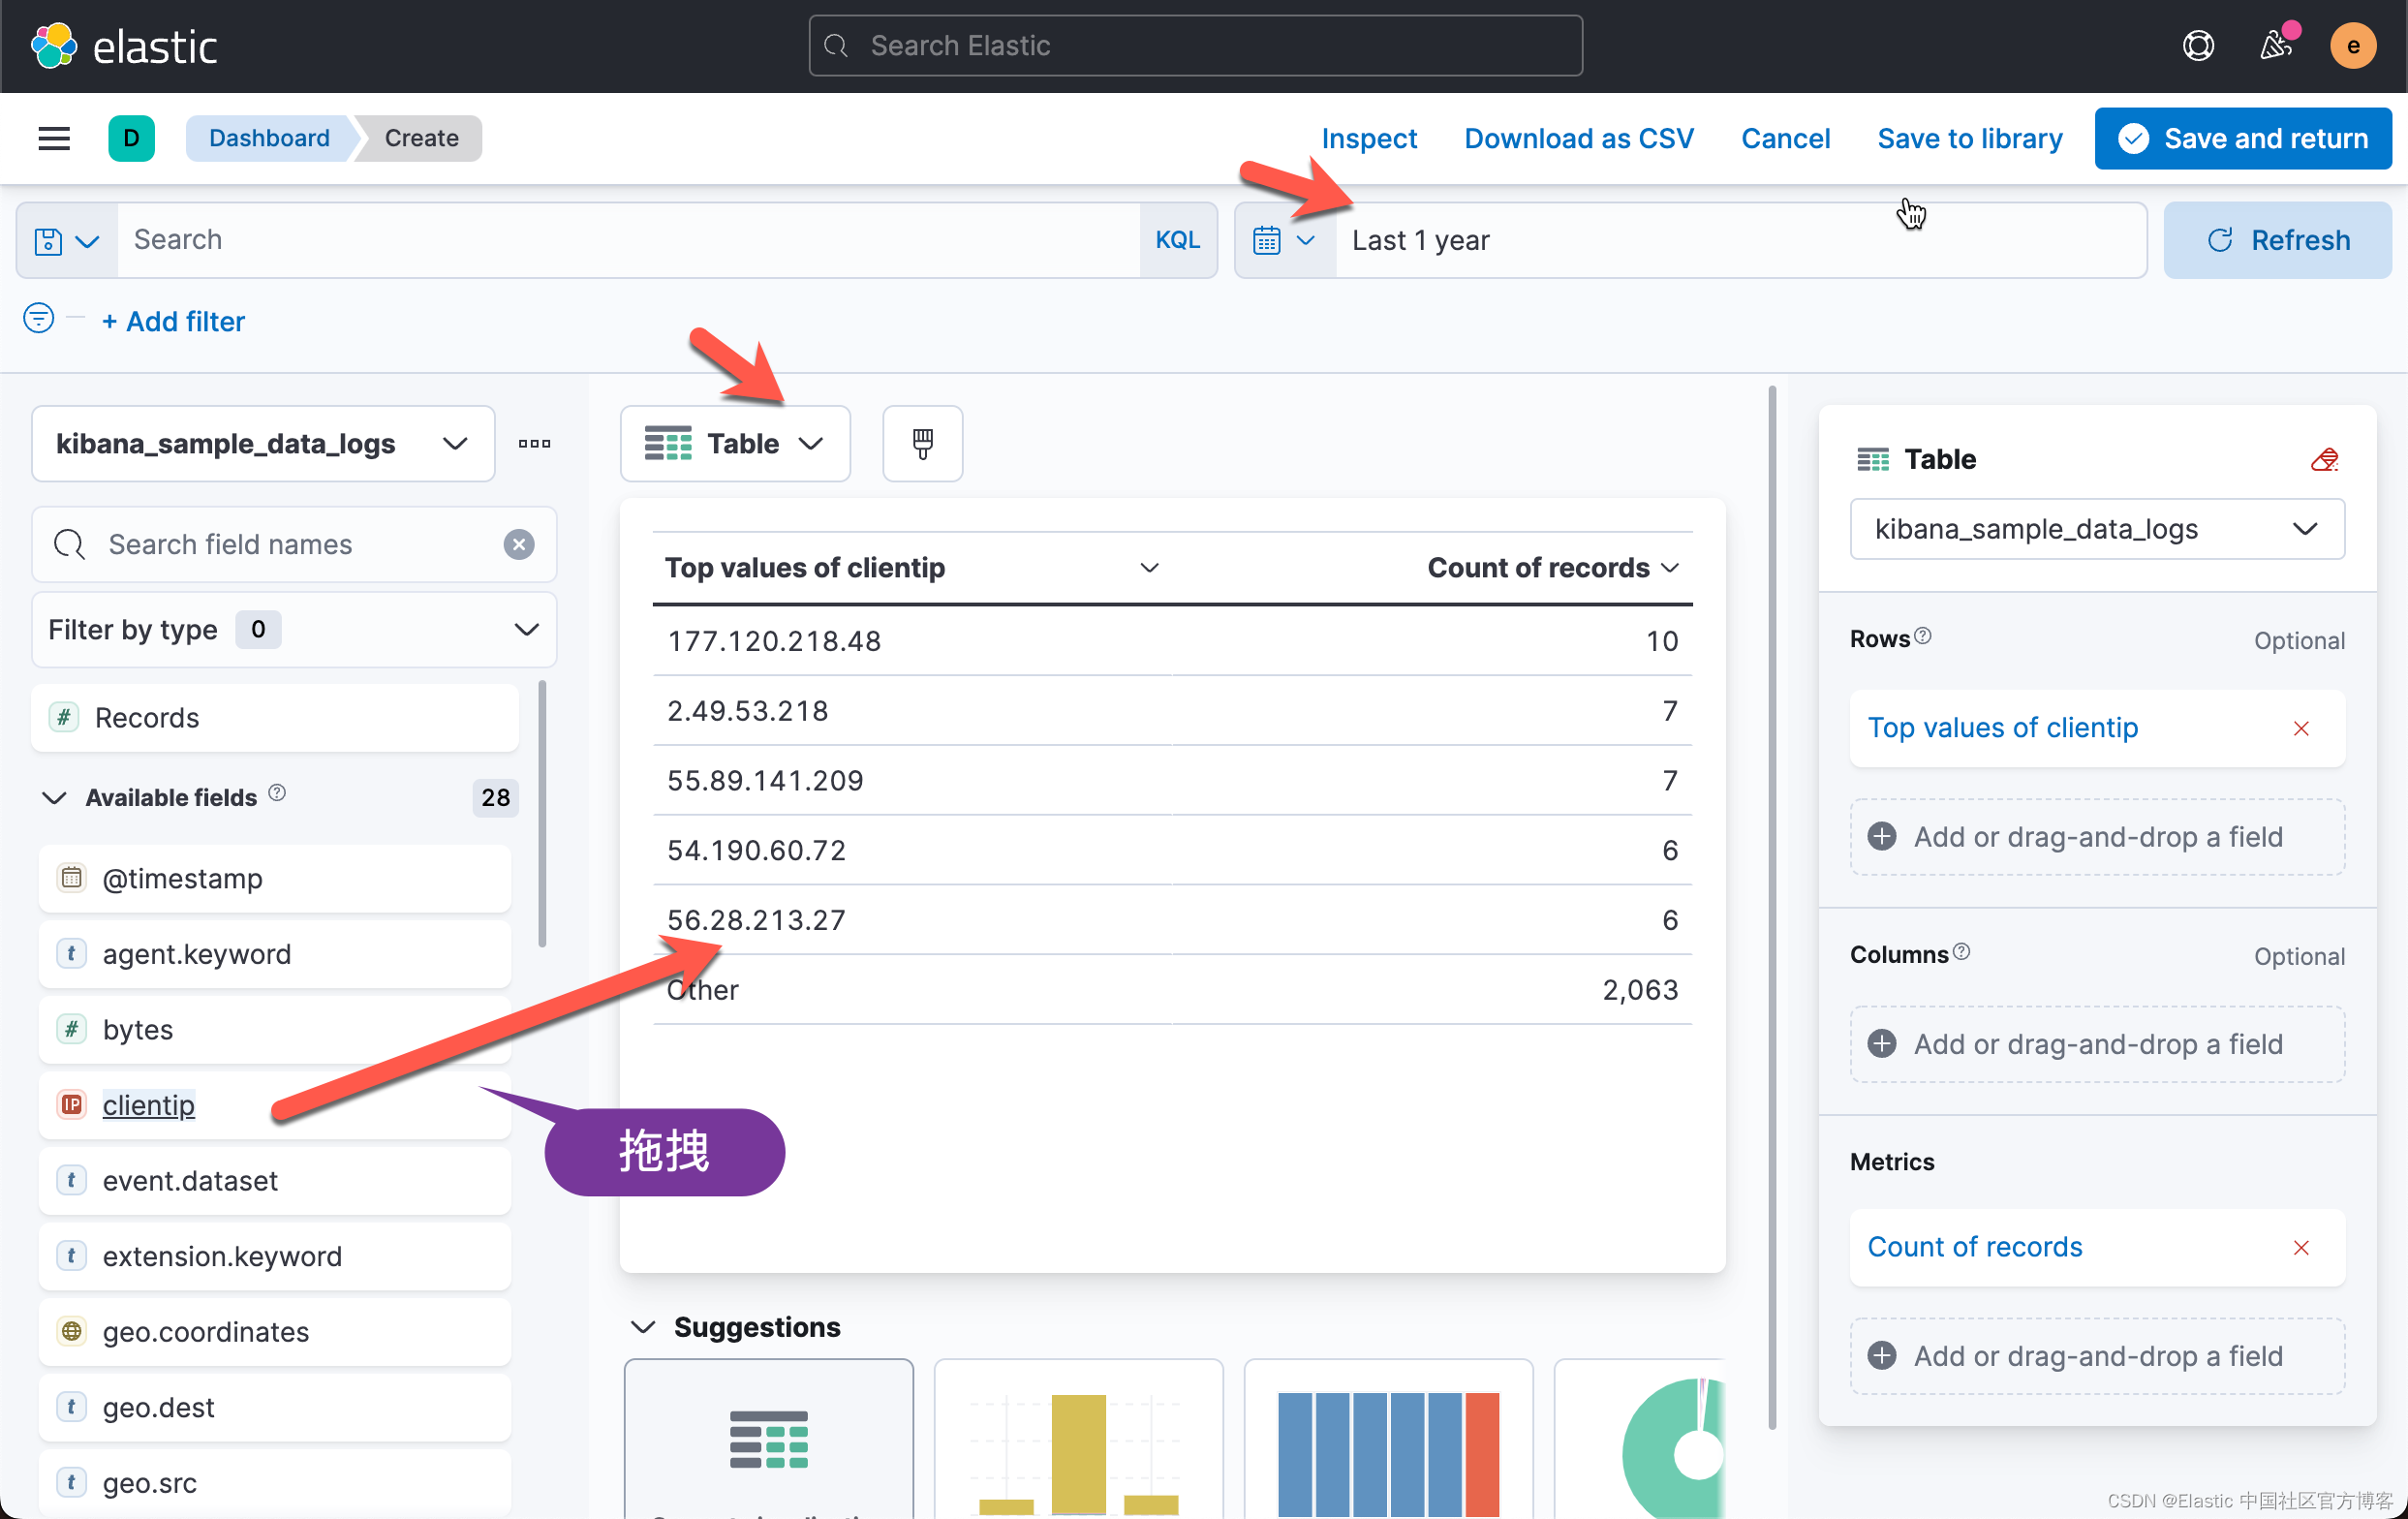The width and height of the screenshot is (2408, 1519).
Task: Click the three-dot index pattern options
Action: pyautogui.click(x=534, y=444)
